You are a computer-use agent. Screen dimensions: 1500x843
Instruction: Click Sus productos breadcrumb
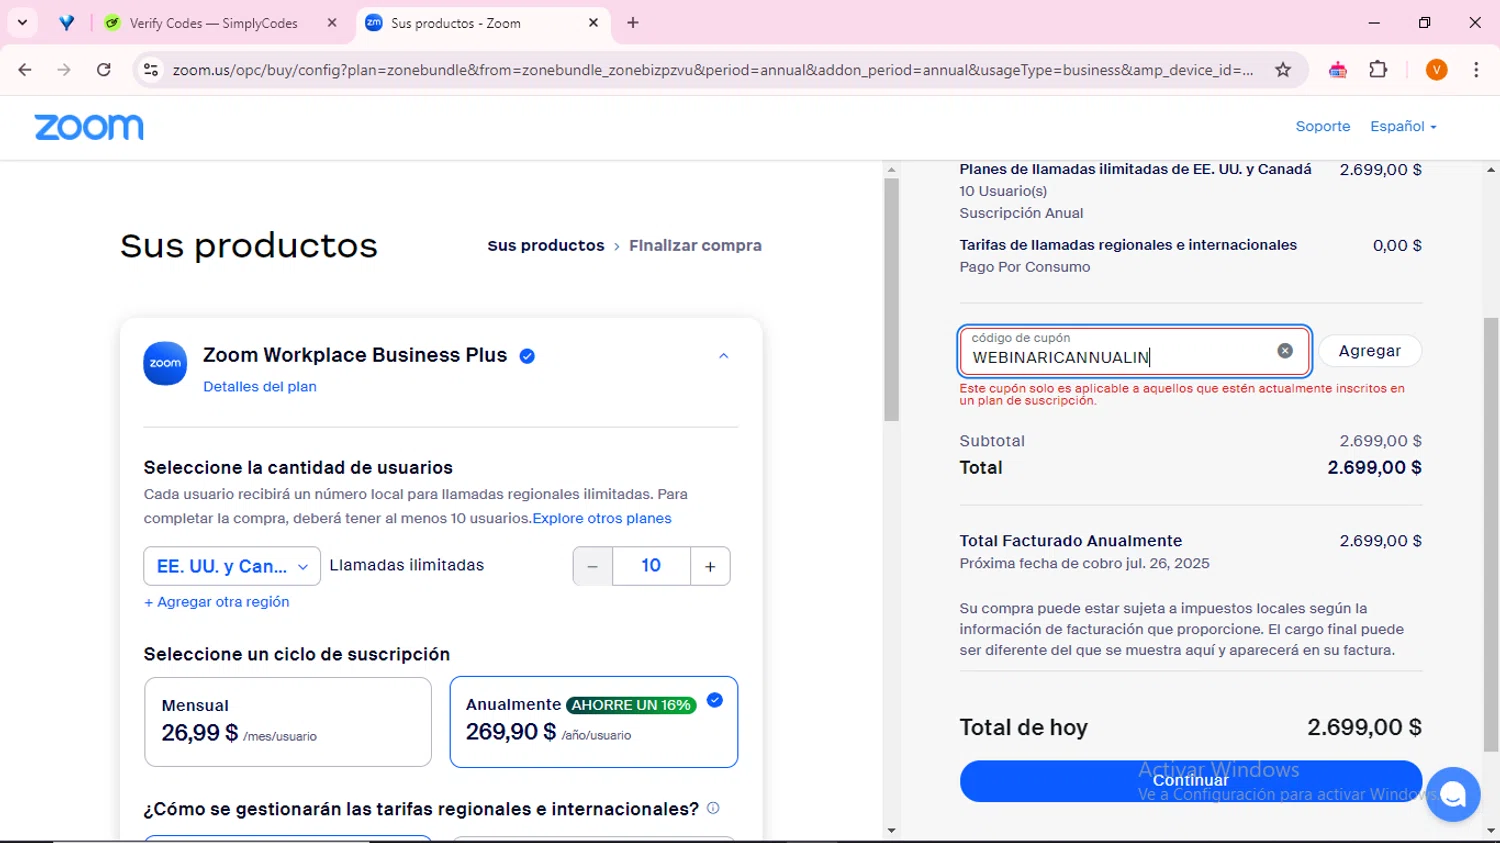pyautogui.click(x=546, y=245)
